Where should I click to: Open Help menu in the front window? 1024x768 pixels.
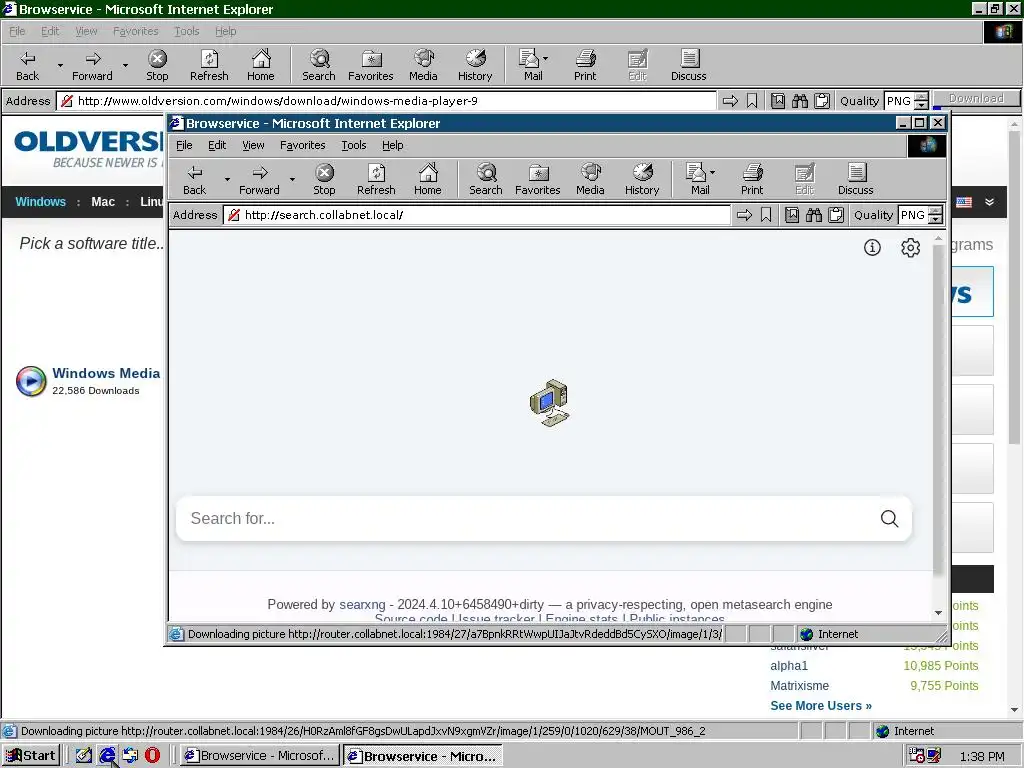tap(392, 145)
